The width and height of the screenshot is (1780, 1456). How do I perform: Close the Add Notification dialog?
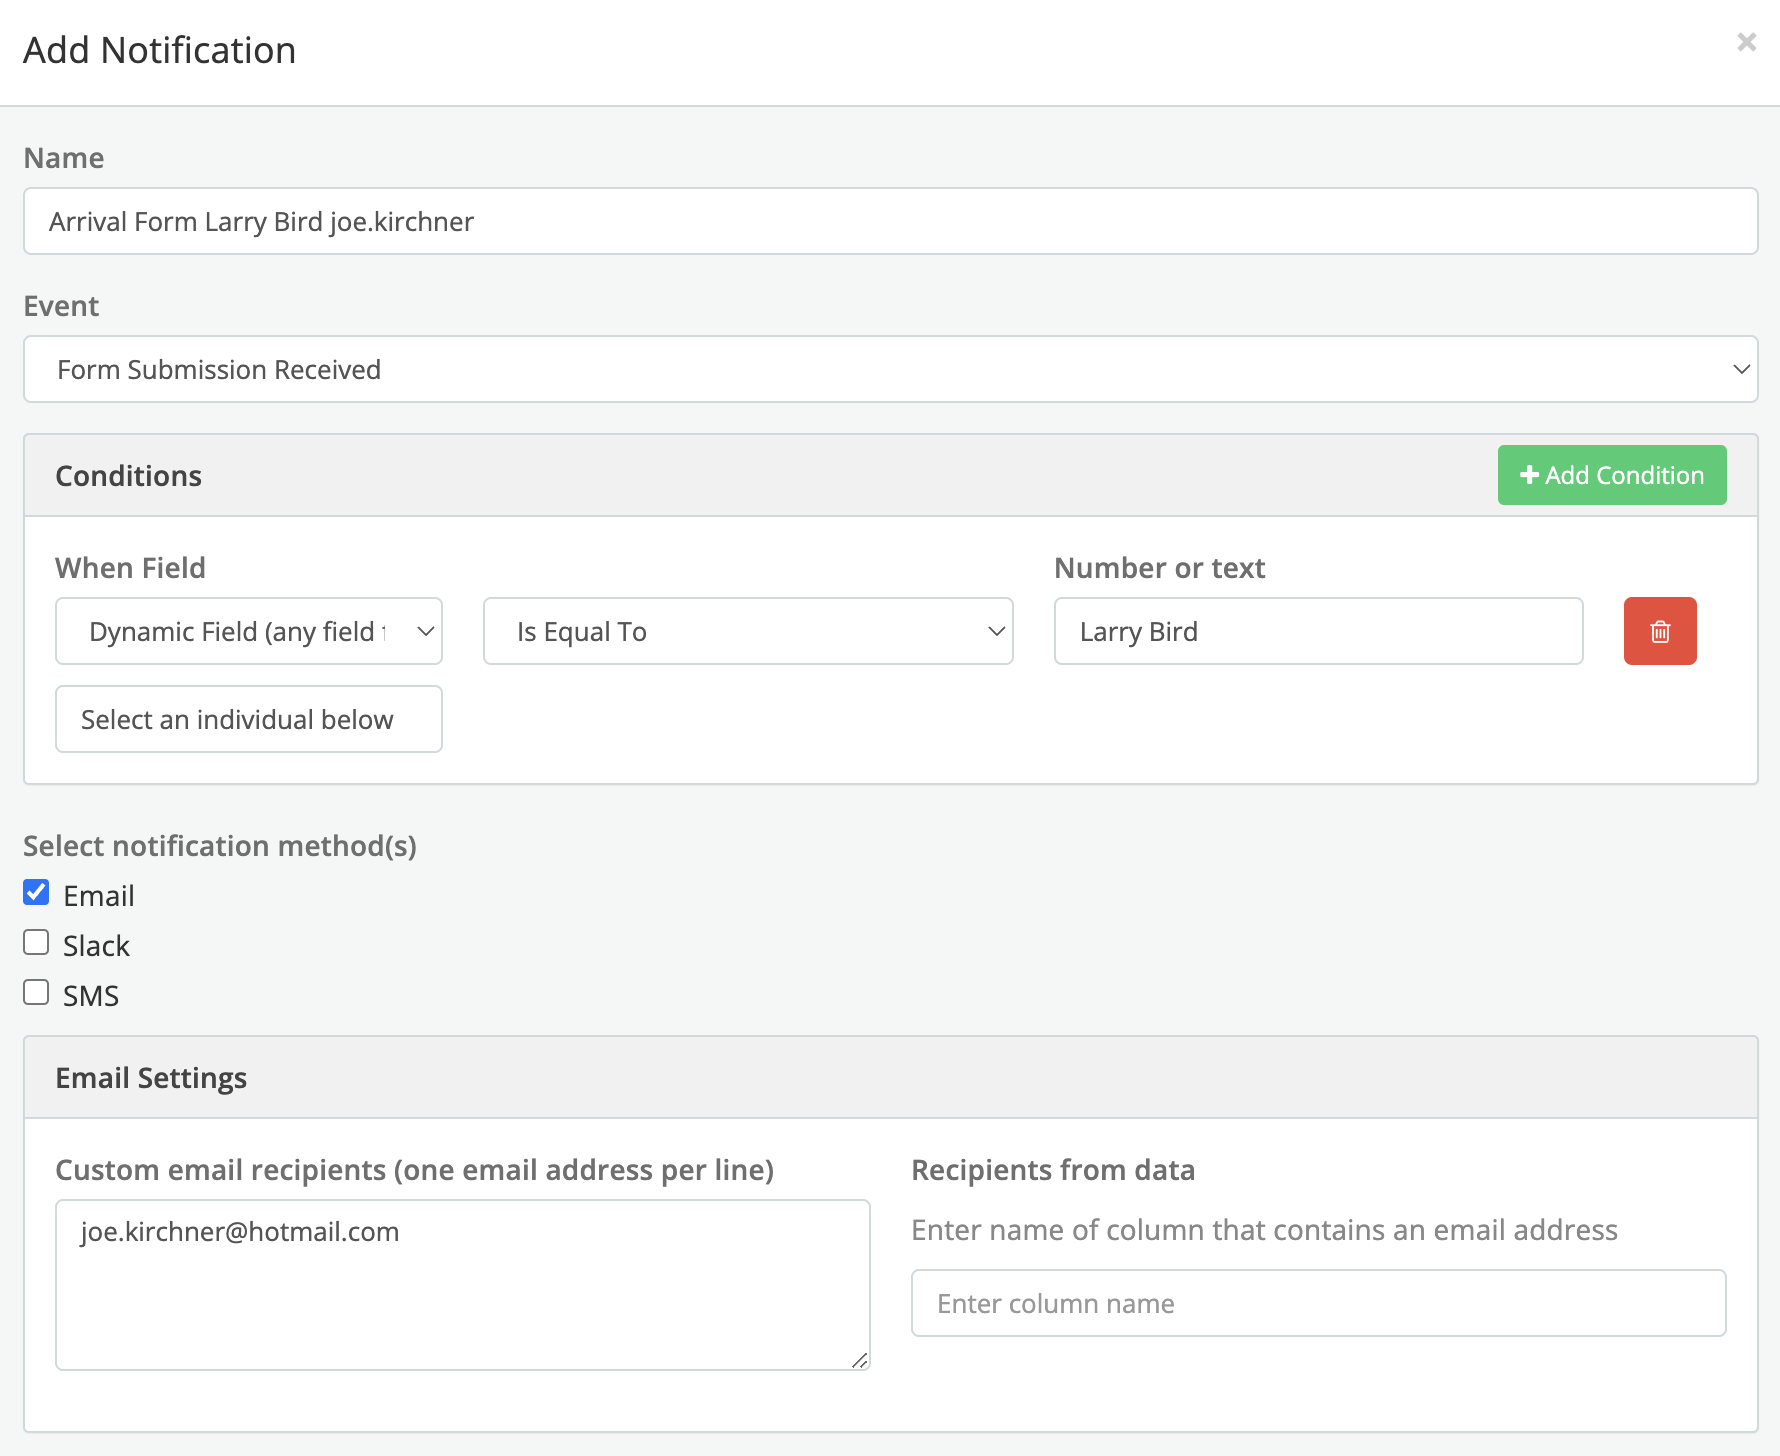tap(1746, 42)
